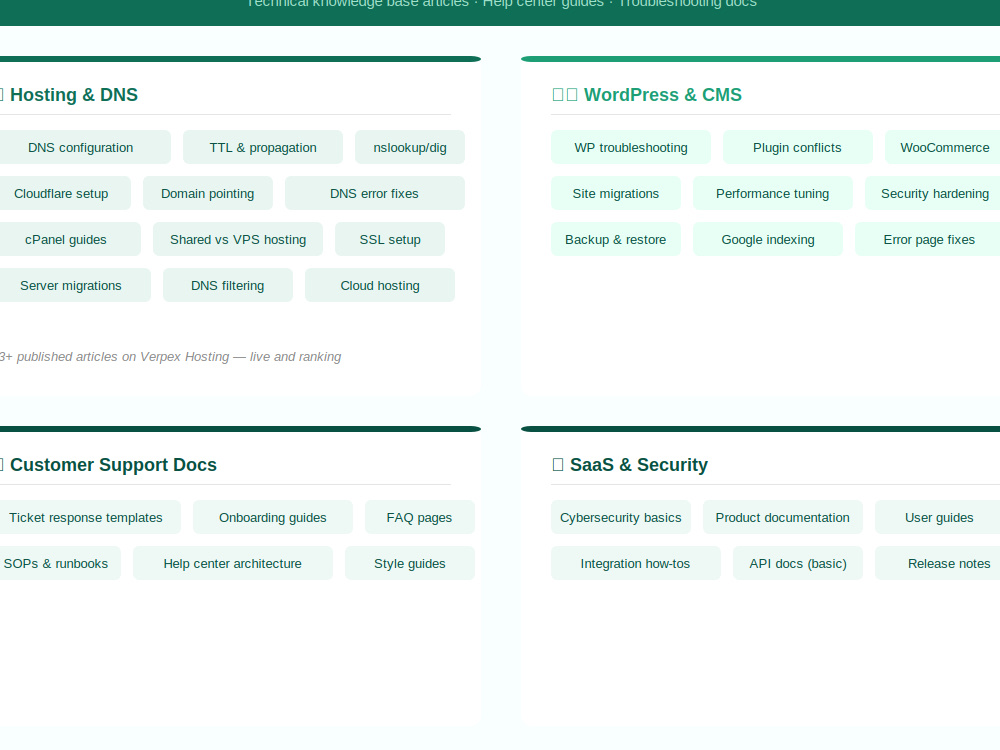Click the Style guides tag
Screen dimensions: 1000x750
[x=409, y=563]
